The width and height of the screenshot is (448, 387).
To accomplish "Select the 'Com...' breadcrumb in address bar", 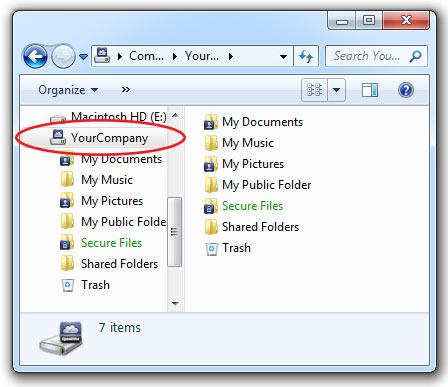I will [146, 56].
